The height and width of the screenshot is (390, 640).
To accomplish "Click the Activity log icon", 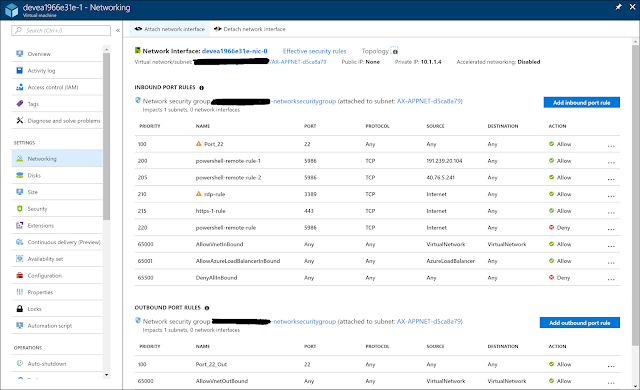I will (20, 70).
